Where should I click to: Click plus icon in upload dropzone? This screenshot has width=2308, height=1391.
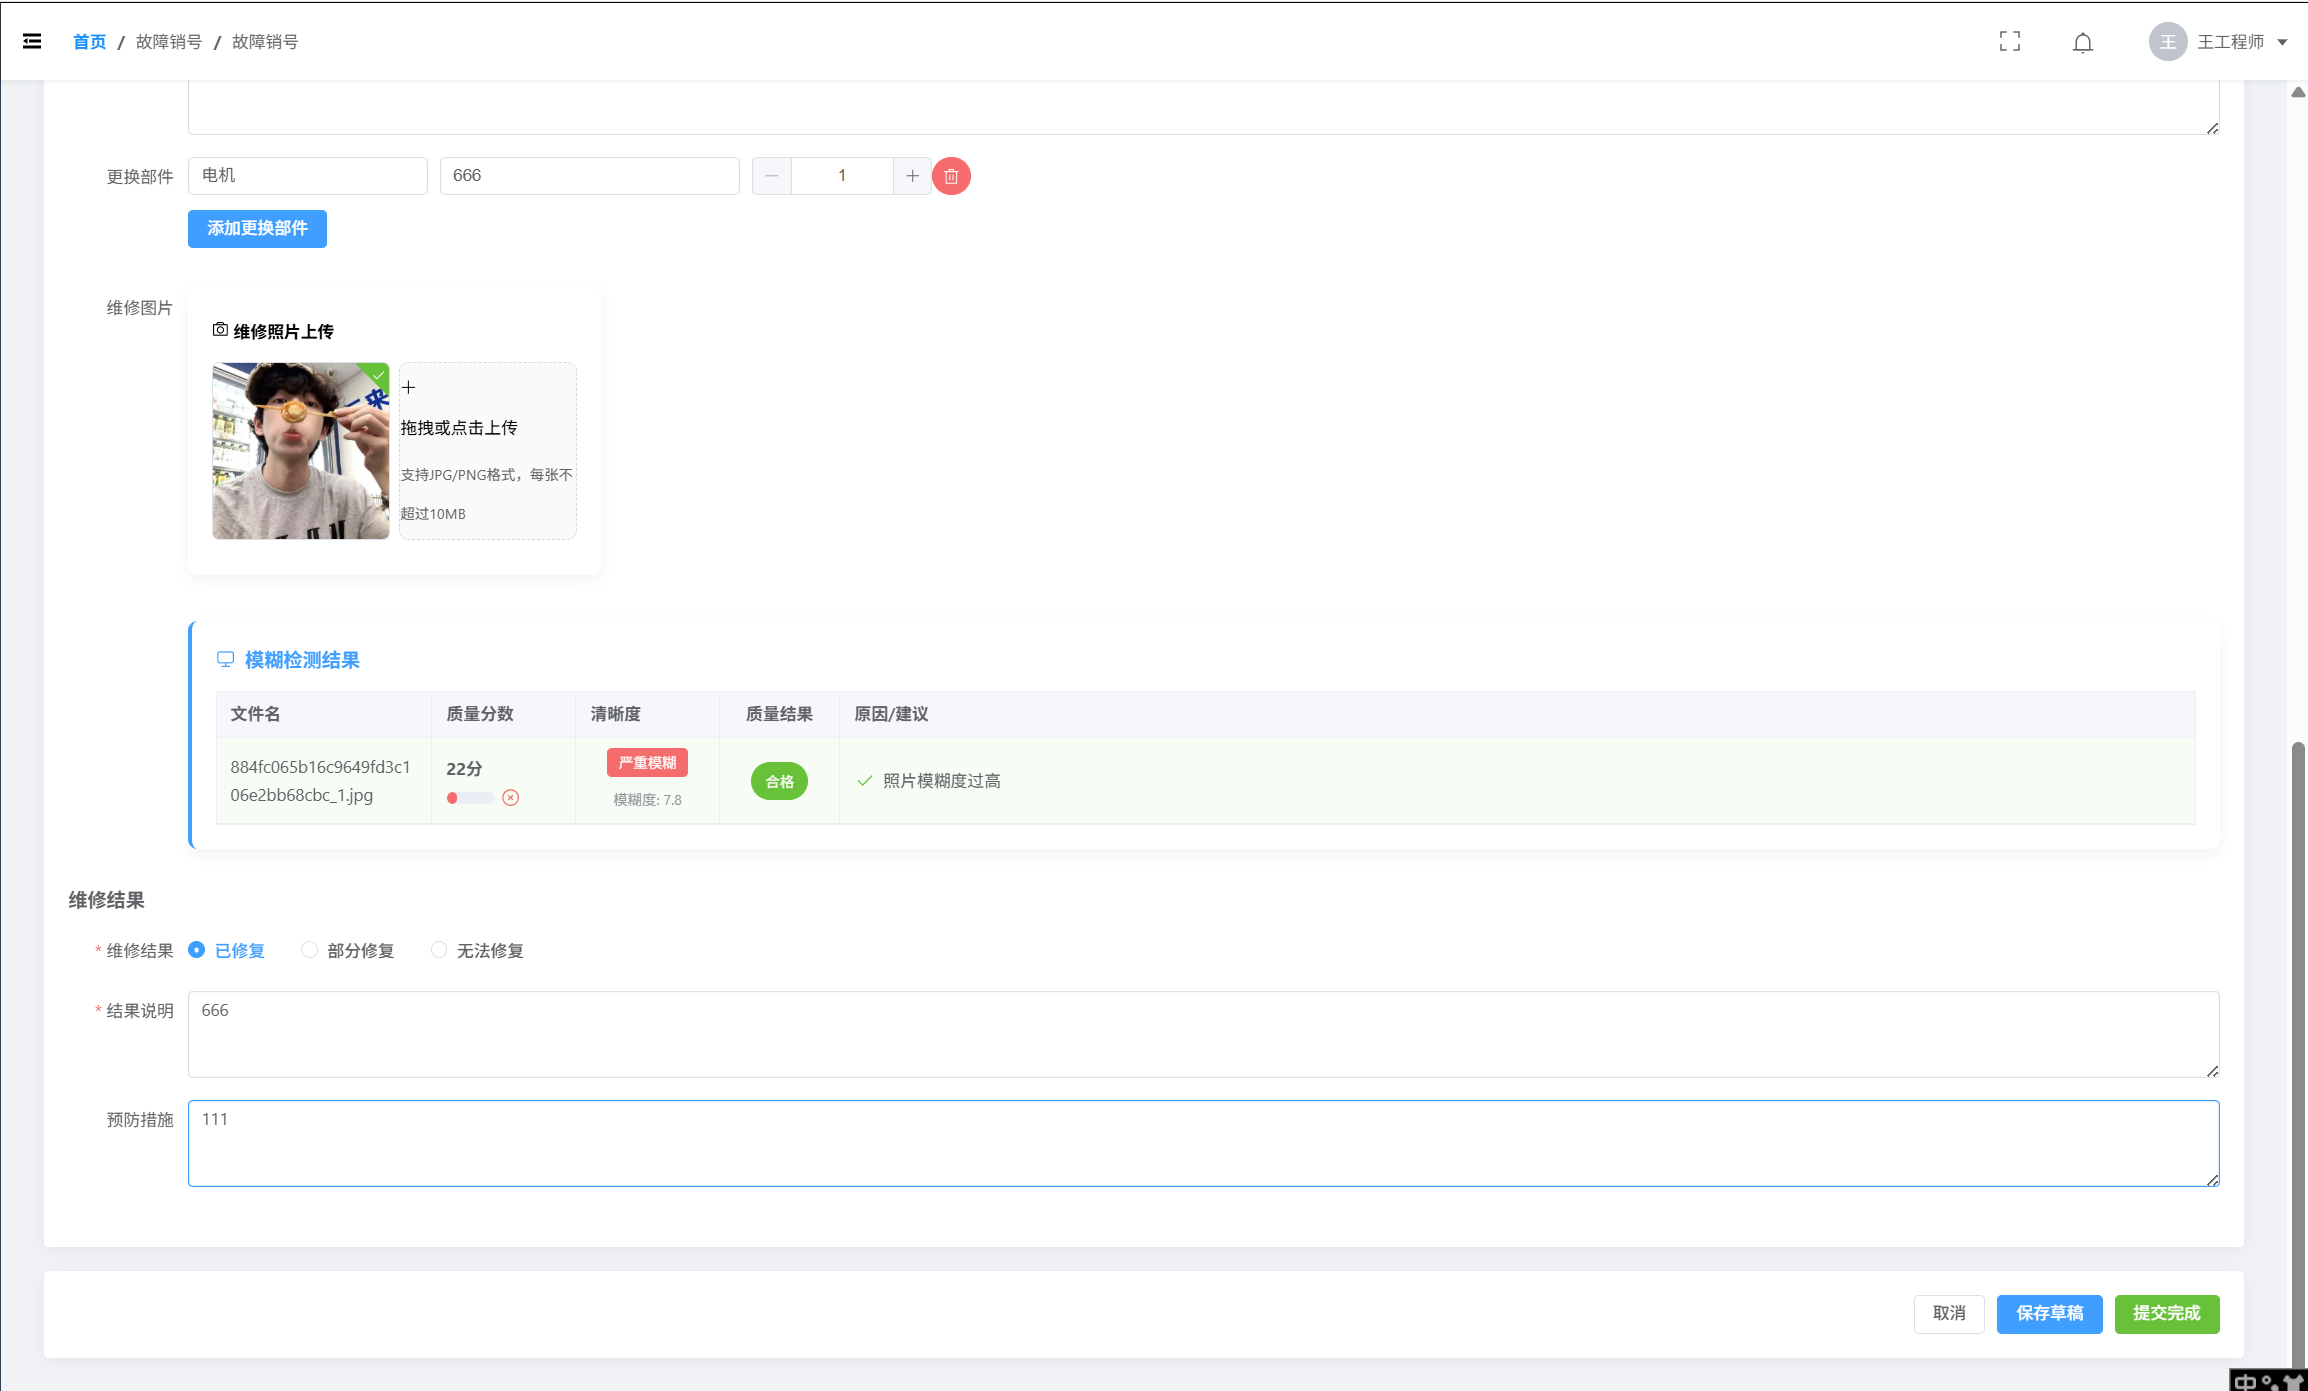tap(408, 387)
